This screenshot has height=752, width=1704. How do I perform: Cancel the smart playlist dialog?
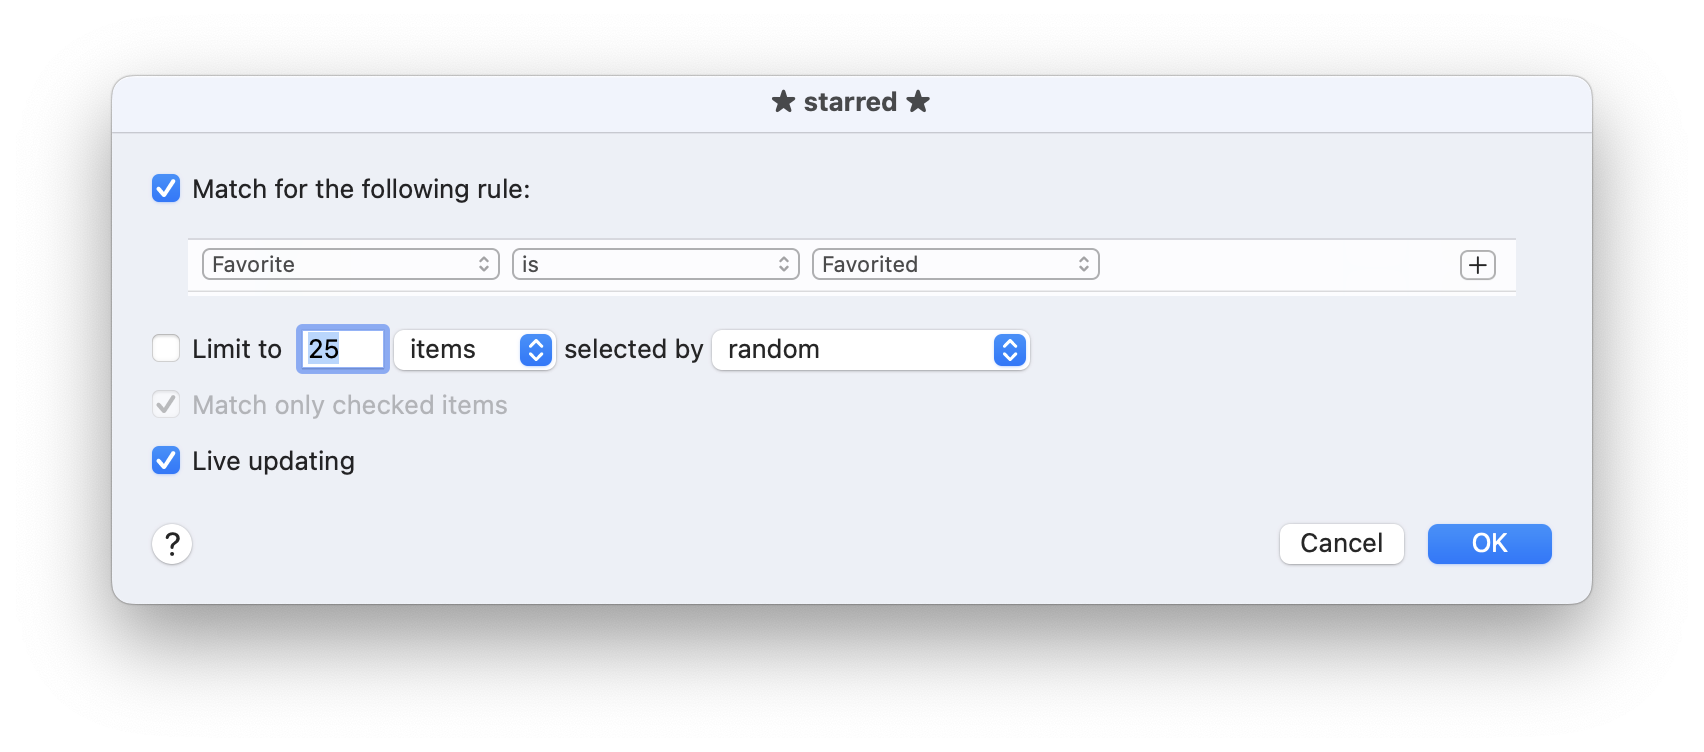coord(1341,543)
